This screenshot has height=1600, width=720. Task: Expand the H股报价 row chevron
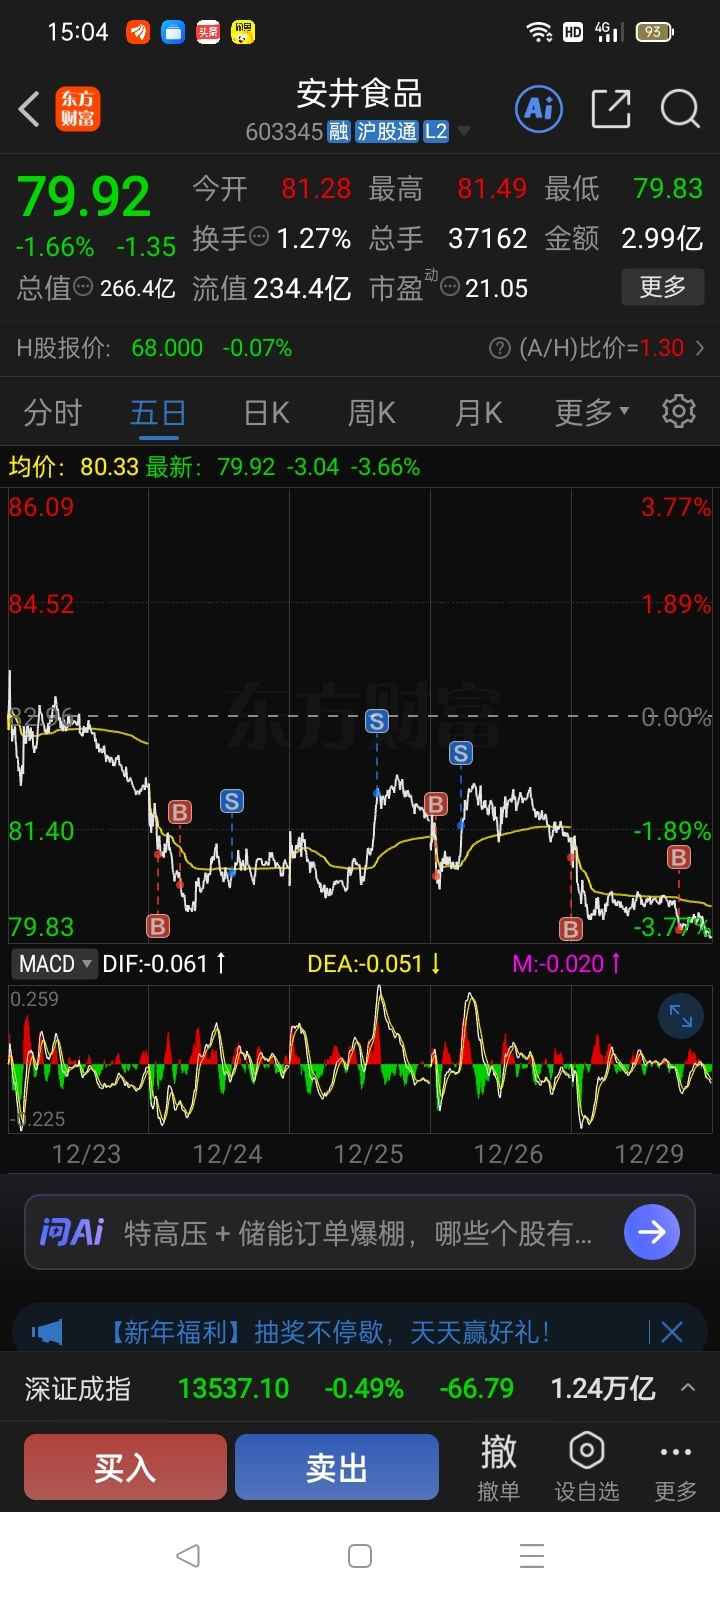click(x=700, y=348)
